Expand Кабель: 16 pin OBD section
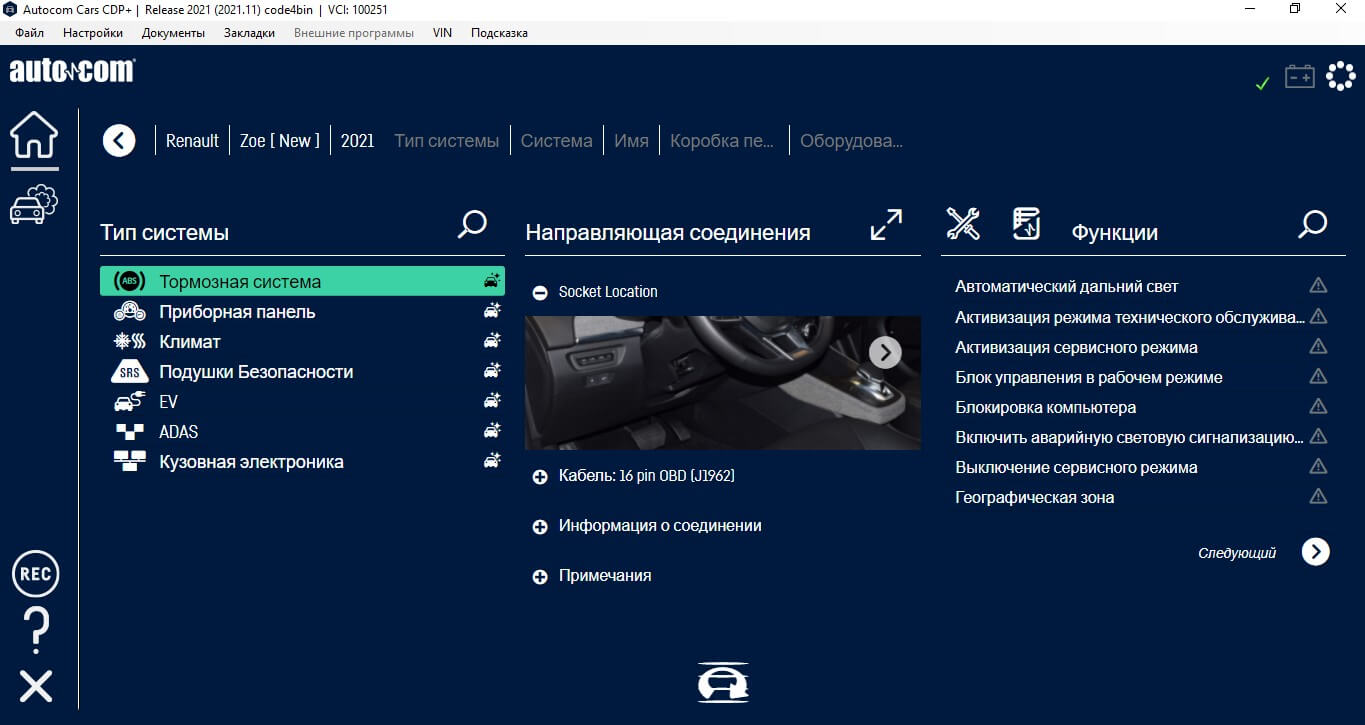Viewport: 1365px width, 725px height. pyautogui.click(x=540, y=477)
